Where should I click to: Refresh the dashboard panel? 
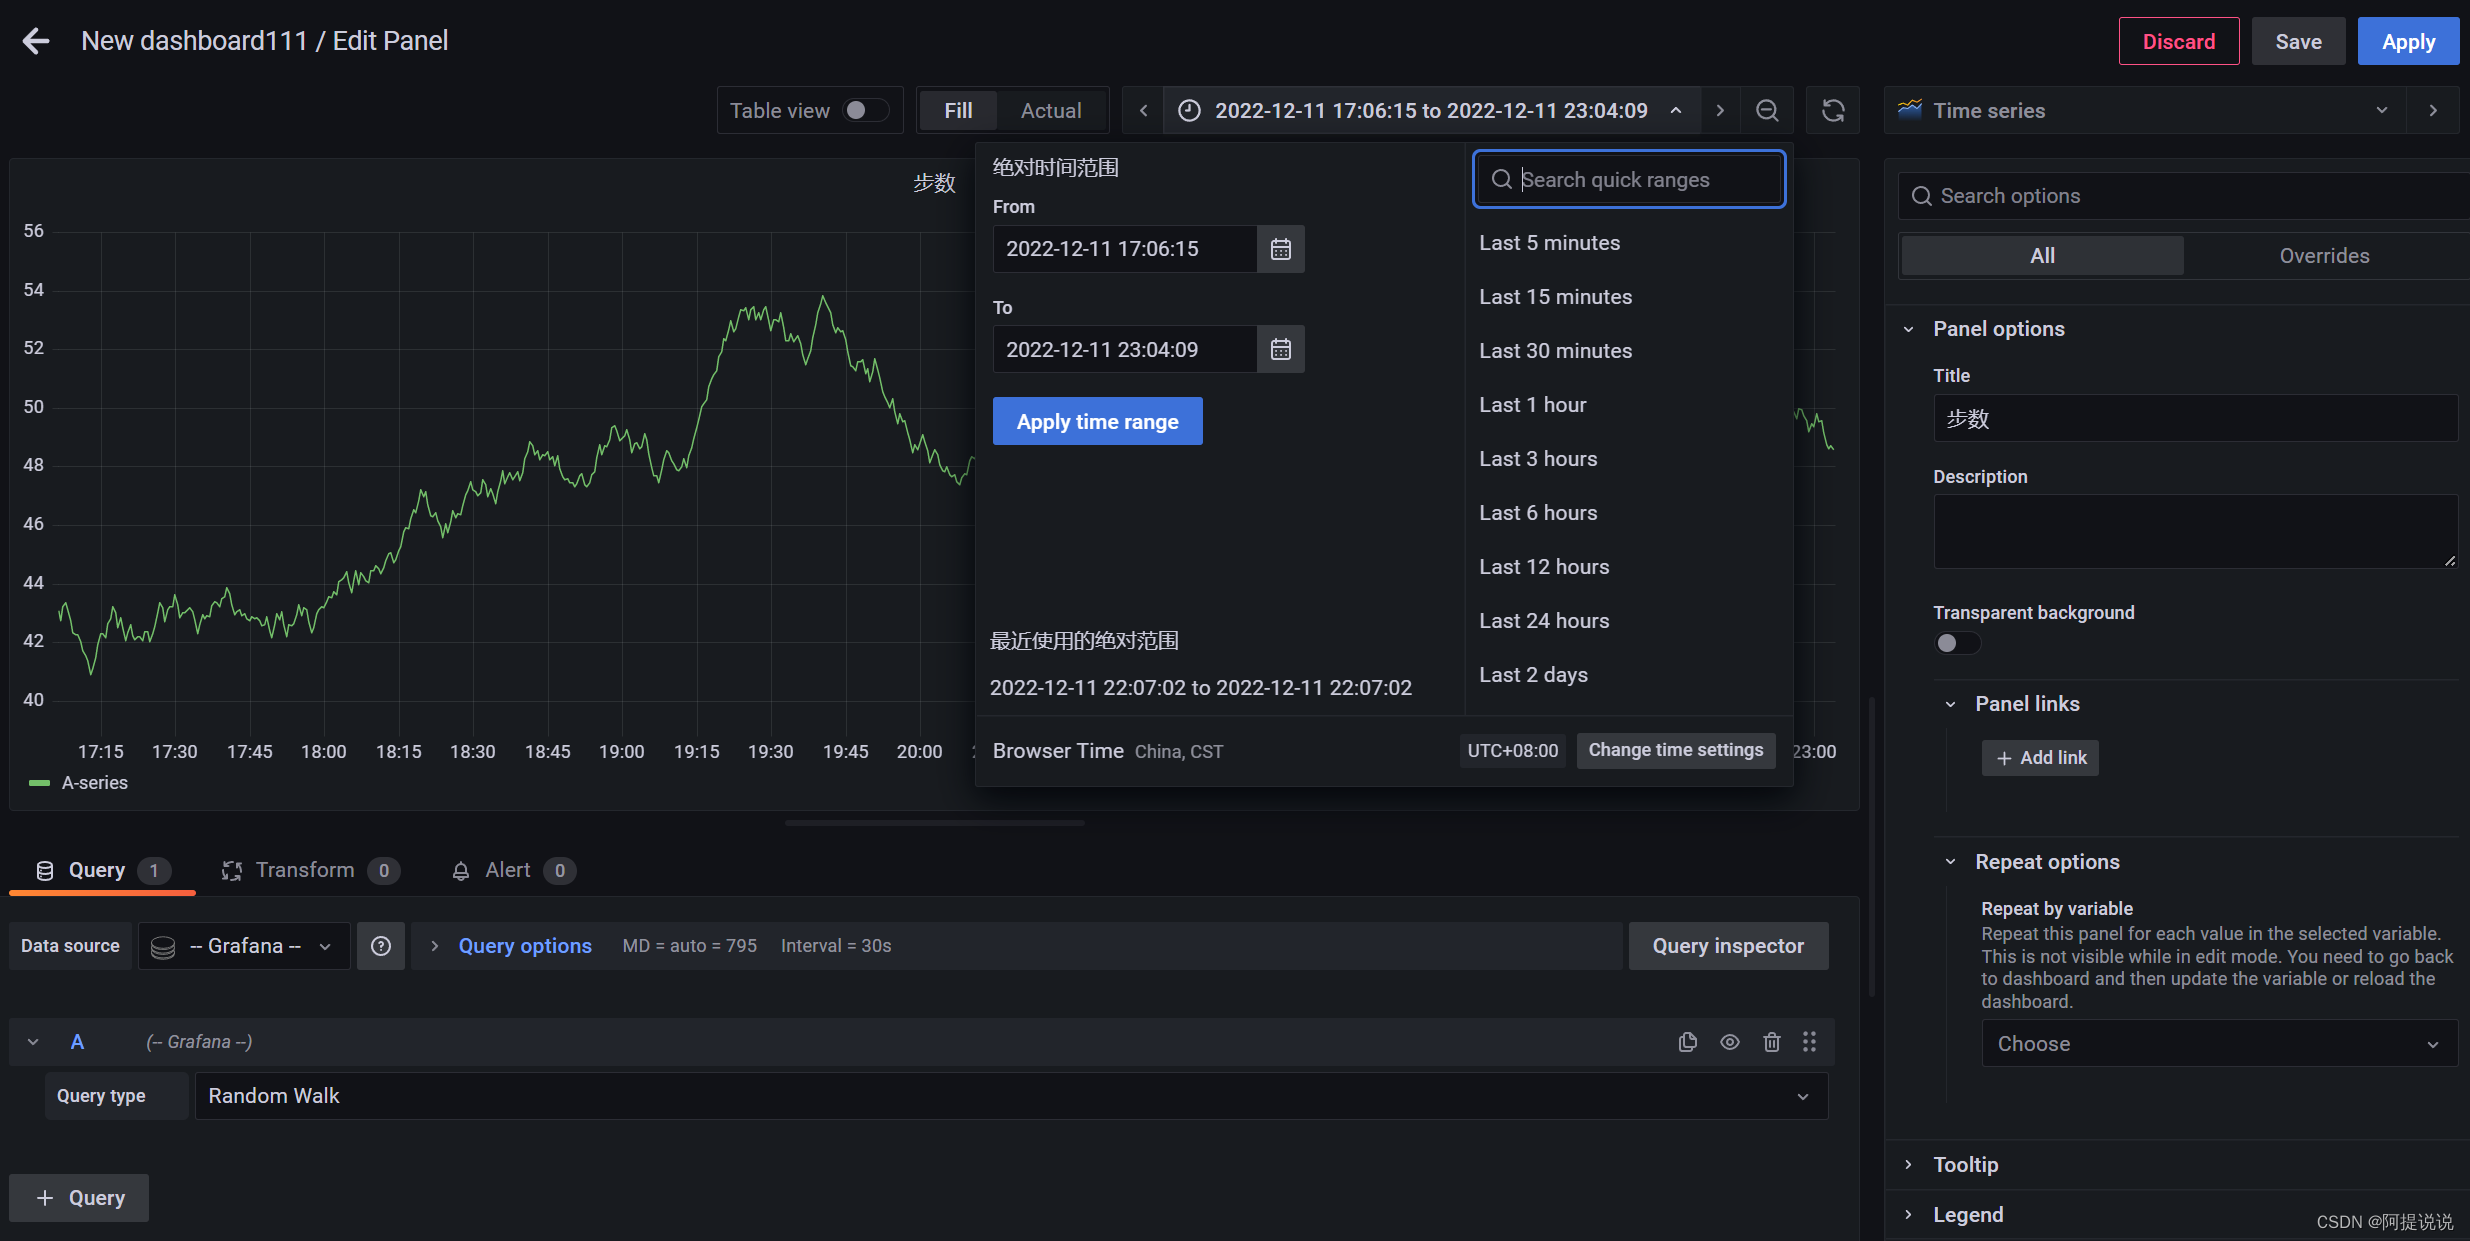pos(1833,111)
